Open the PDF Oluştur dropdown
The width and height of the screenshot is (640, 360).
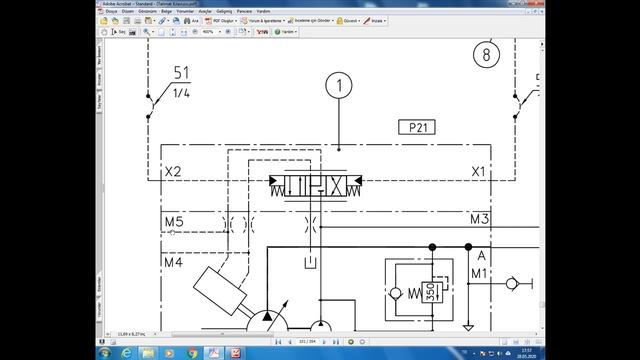(220, 21)
